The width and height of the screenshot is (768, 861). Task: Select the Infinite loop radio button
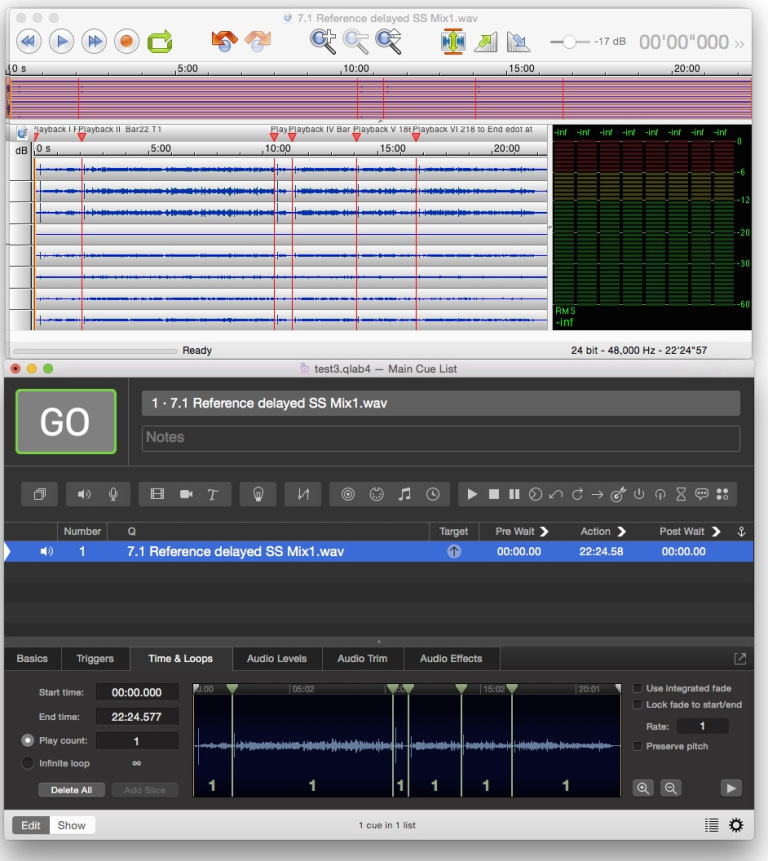28,763
